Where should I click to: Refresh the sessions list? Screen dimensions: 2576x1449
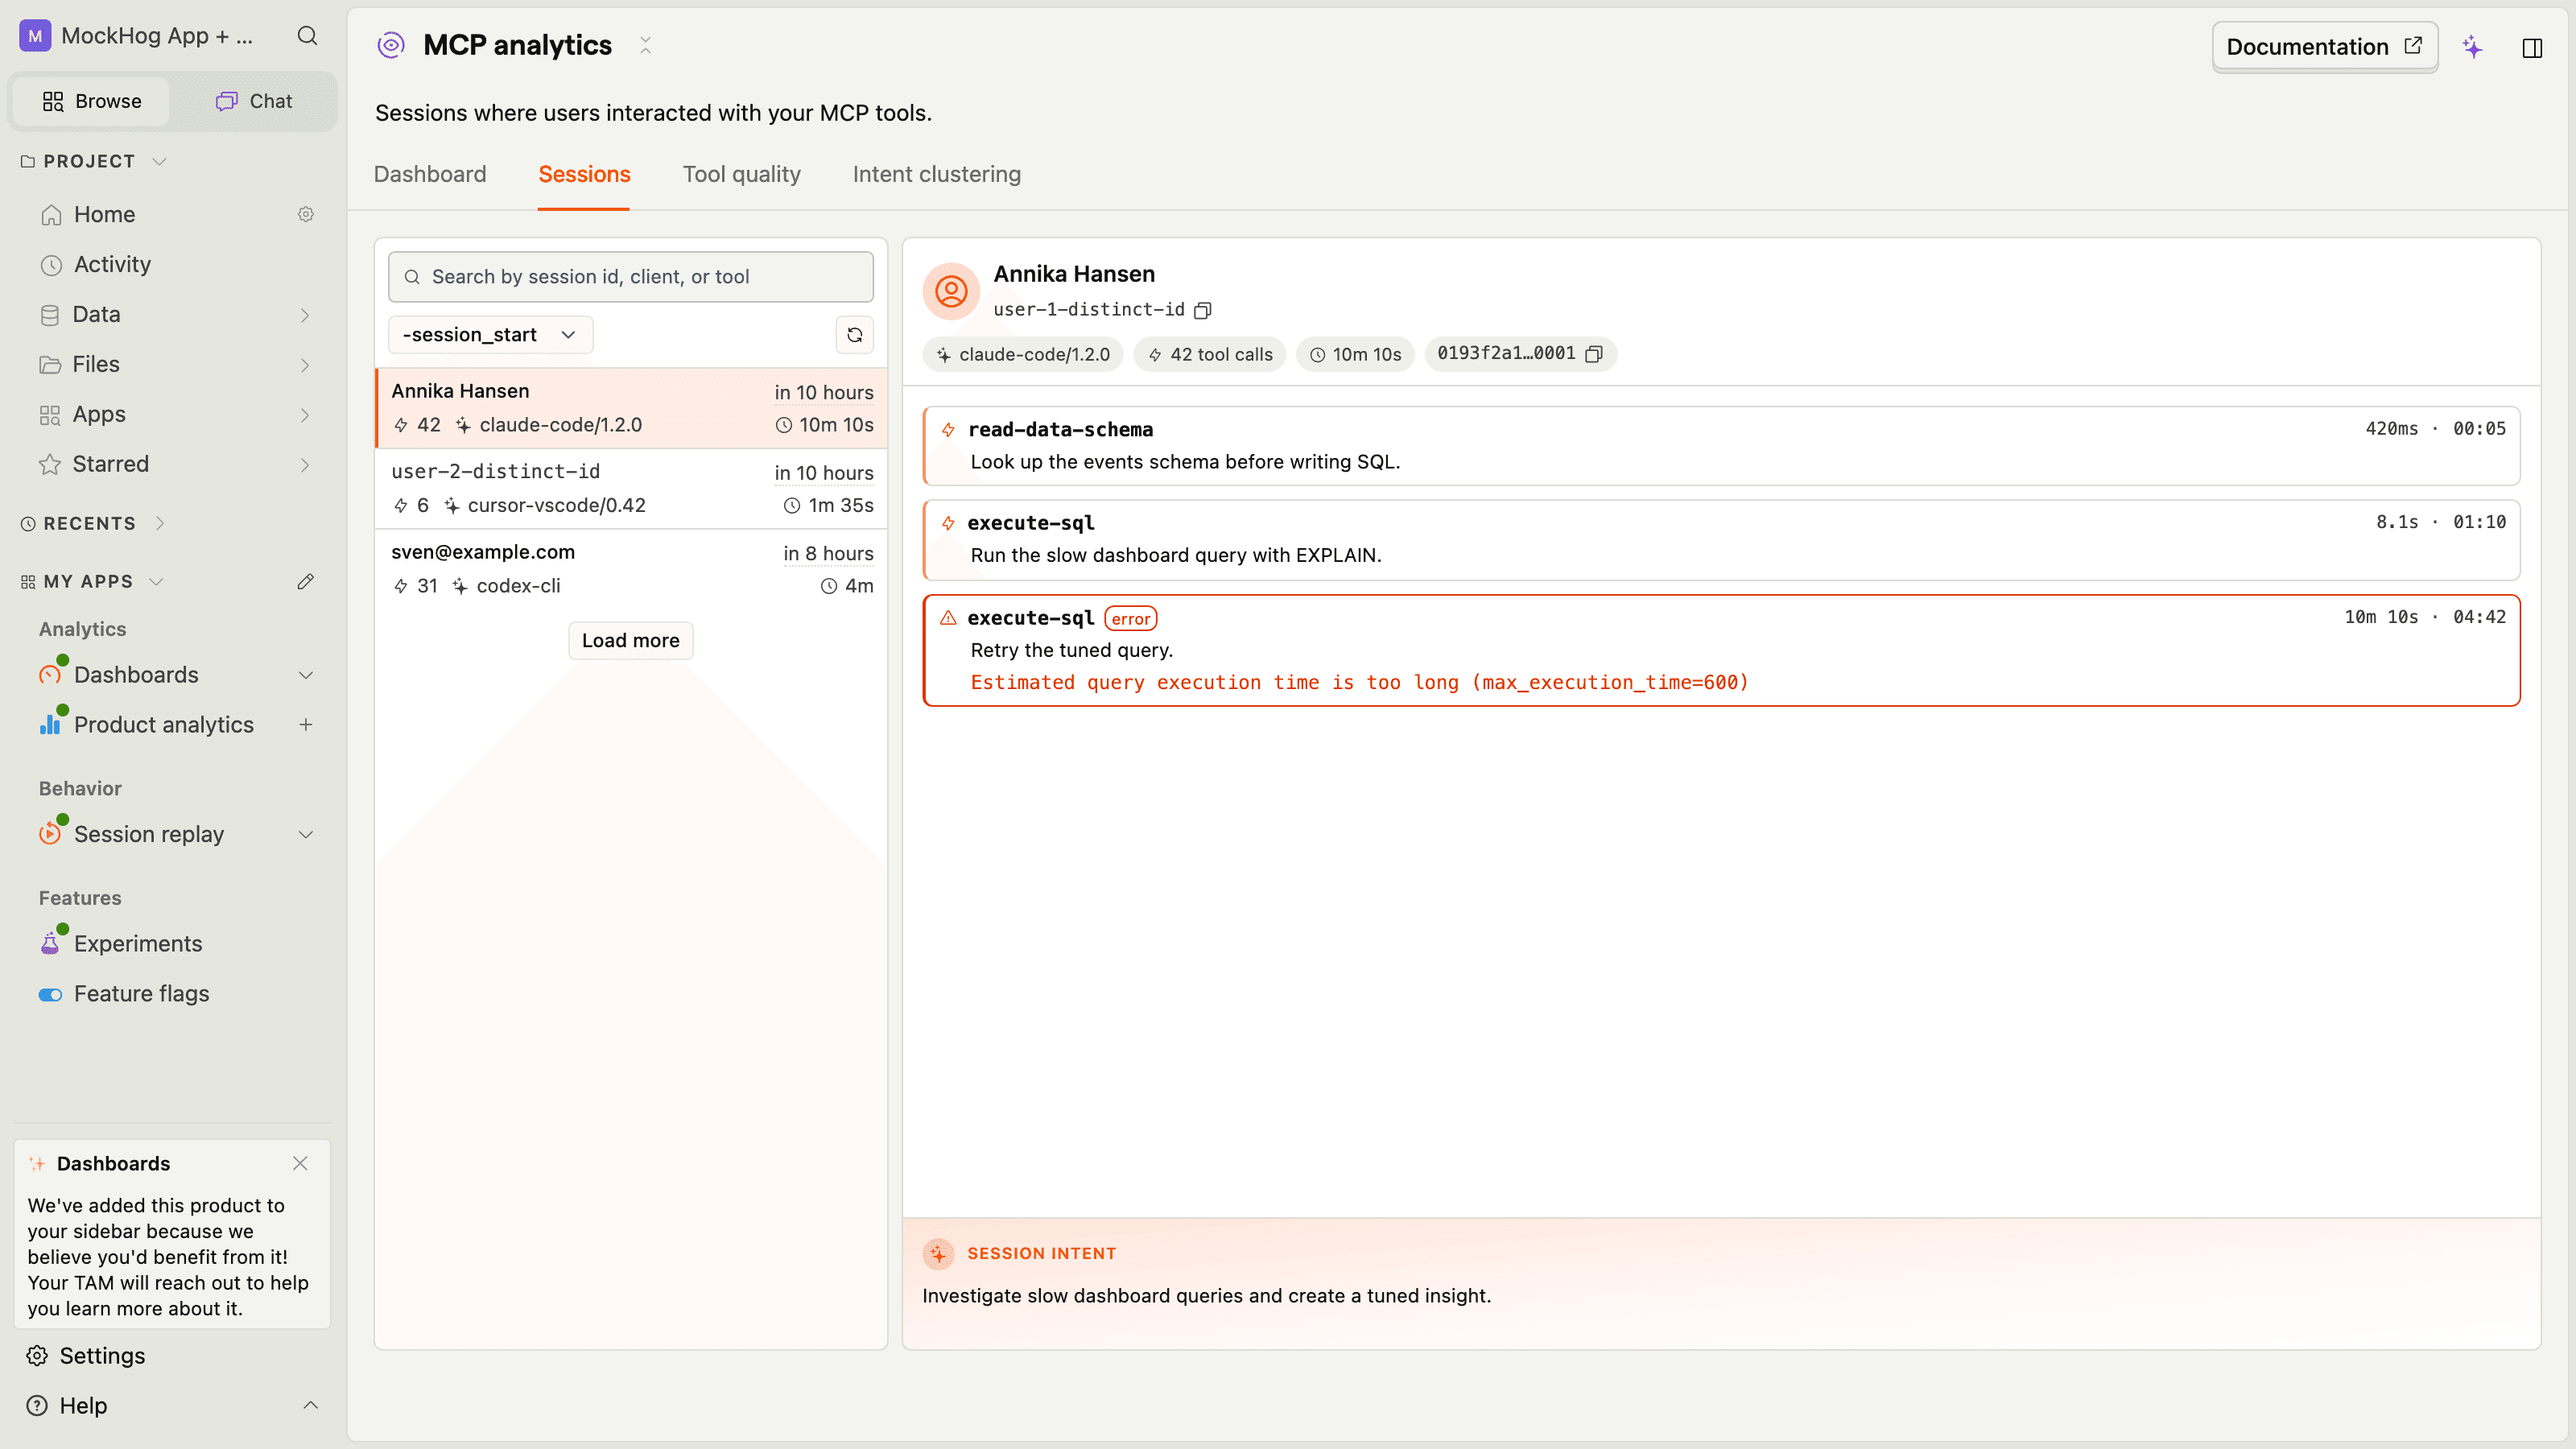(x=854, y=335)
